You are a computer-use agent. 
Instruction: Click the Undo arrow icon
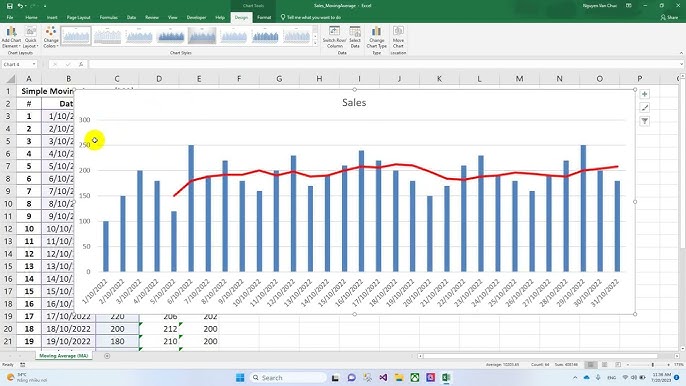[x=21, y=6]
